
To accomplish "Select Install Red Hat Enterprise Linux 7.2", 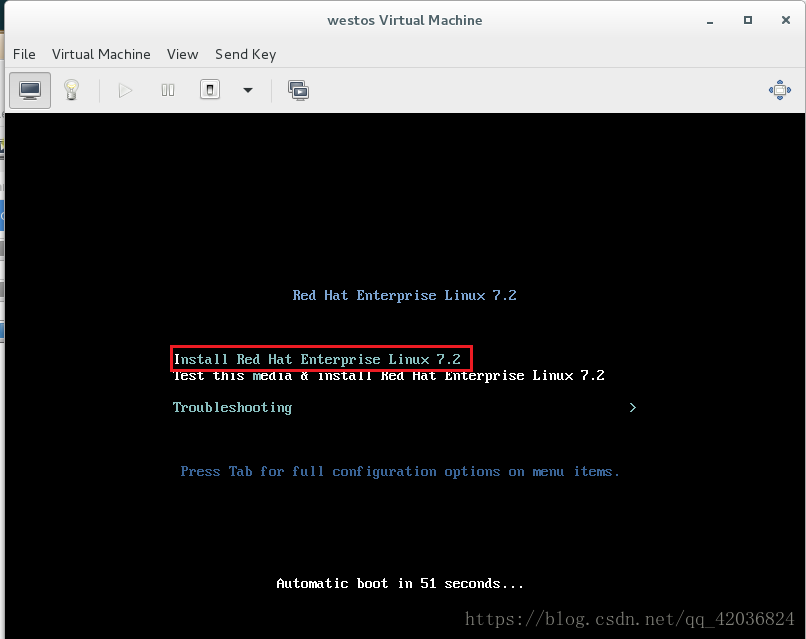I will point(317,359).
